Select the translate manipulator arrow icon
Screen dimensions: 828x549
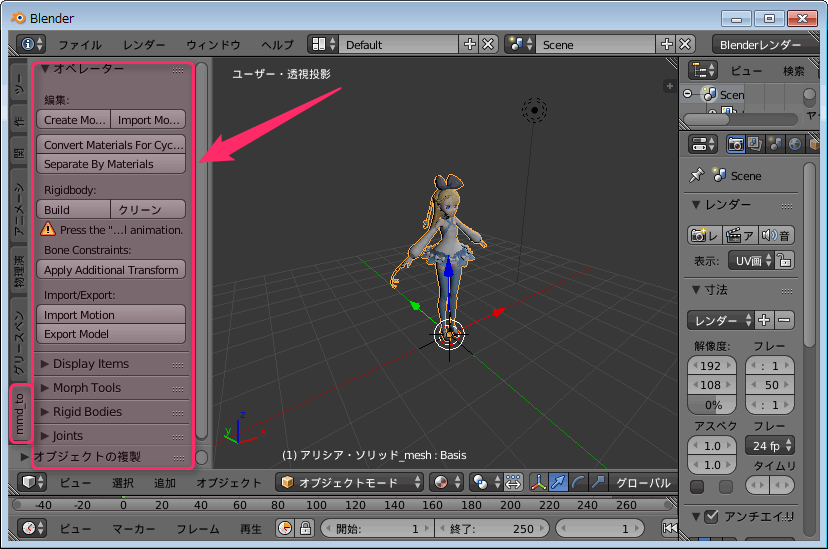pyautogui.click(x=558, y=482)
